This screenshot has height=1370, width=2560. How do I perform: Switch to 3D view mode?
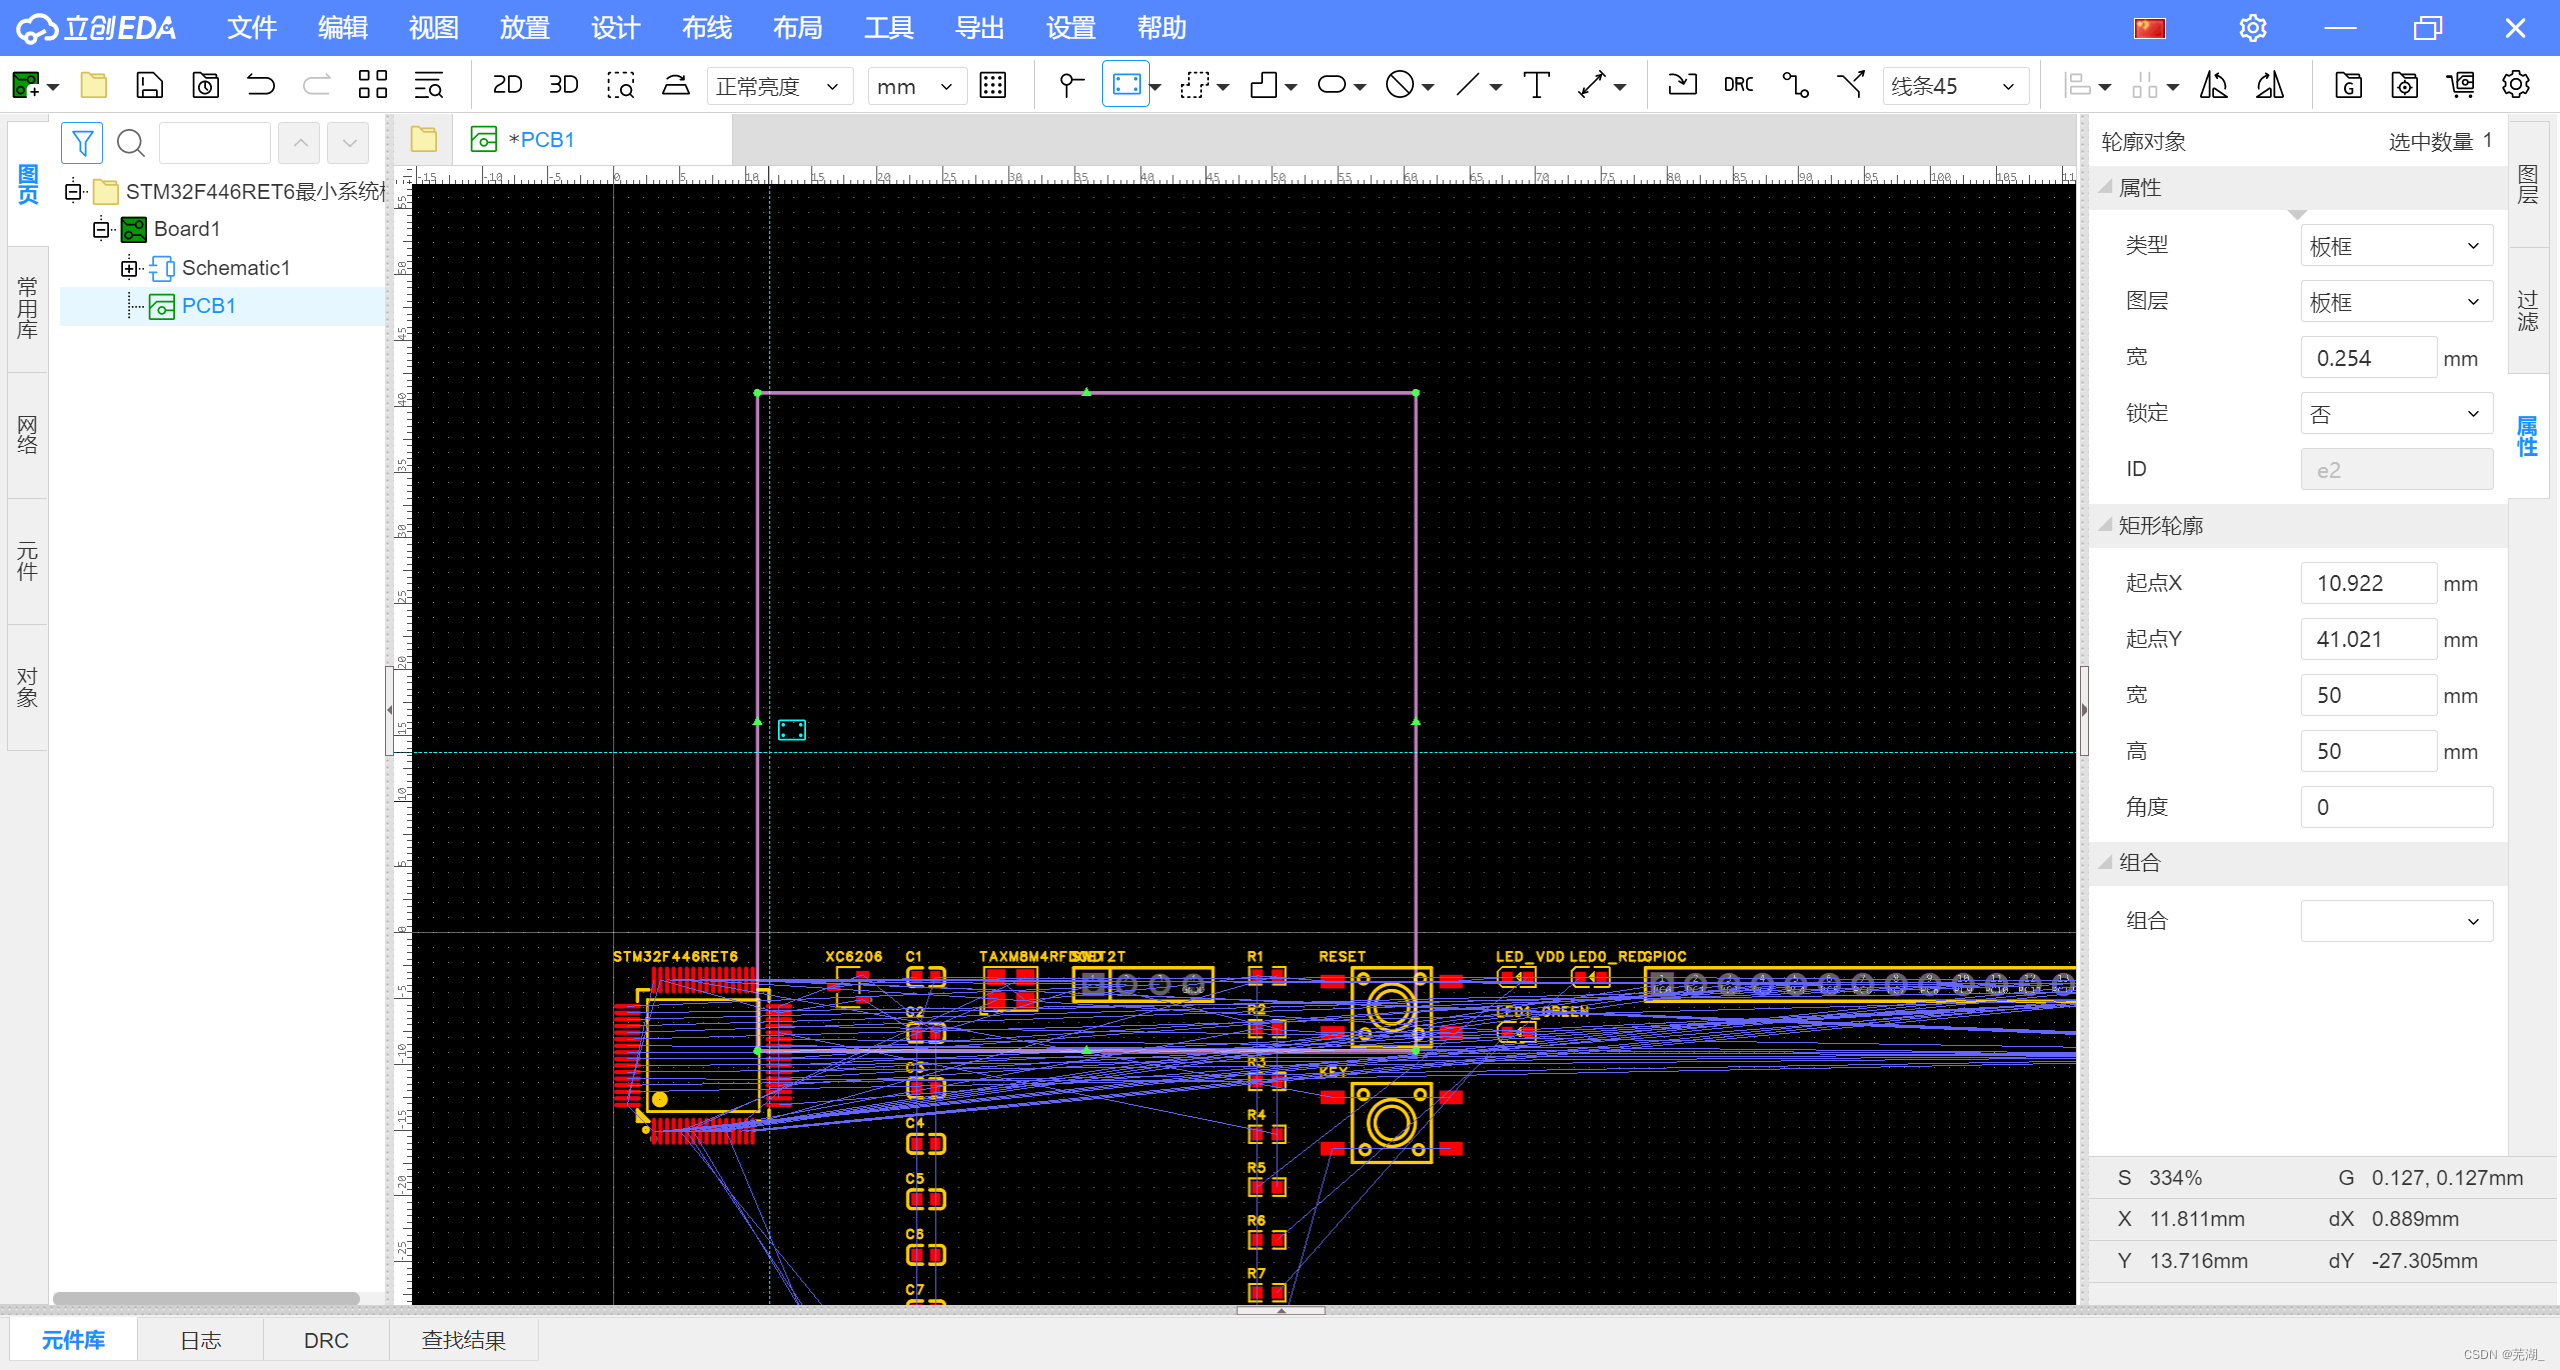point(563,85)
